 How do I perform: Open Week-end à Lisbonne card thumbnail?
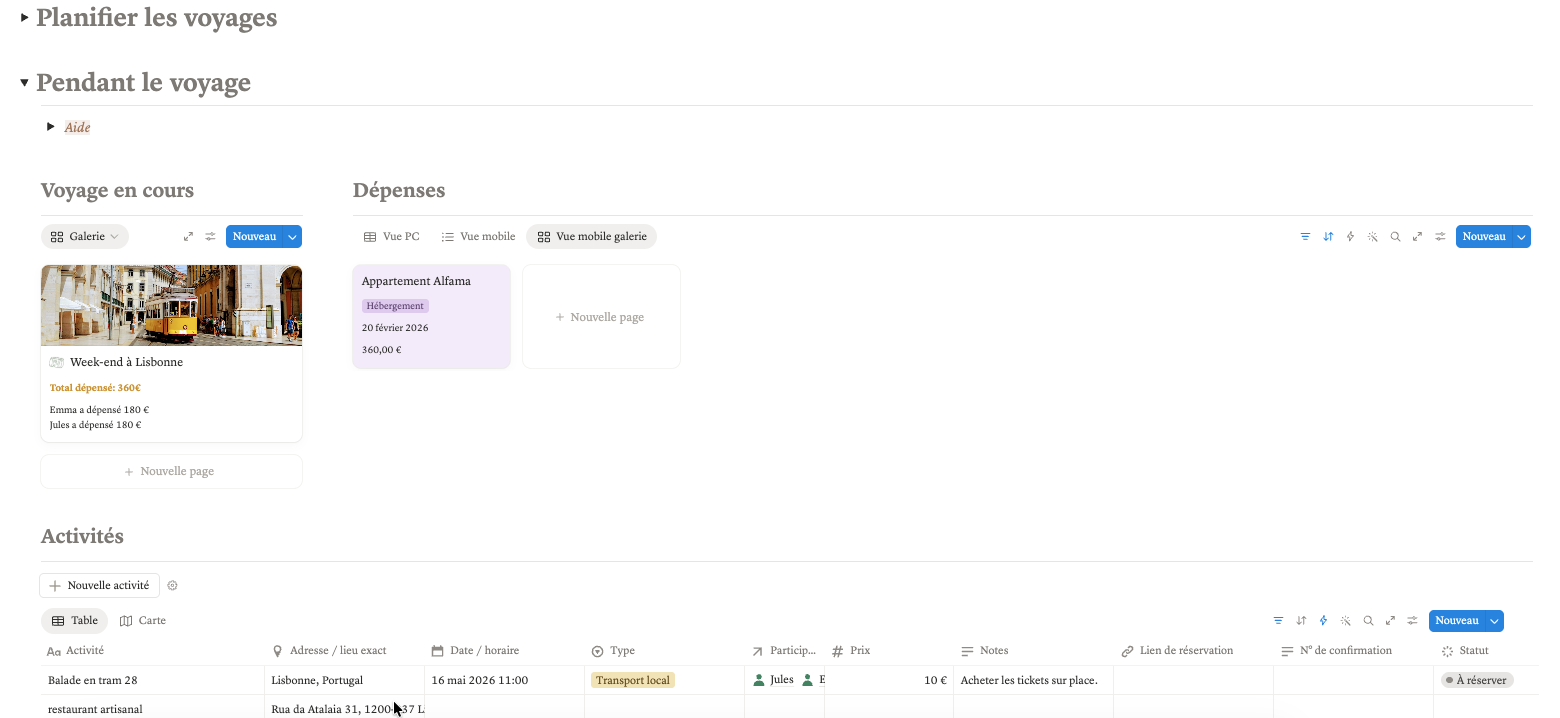point(171,305)
